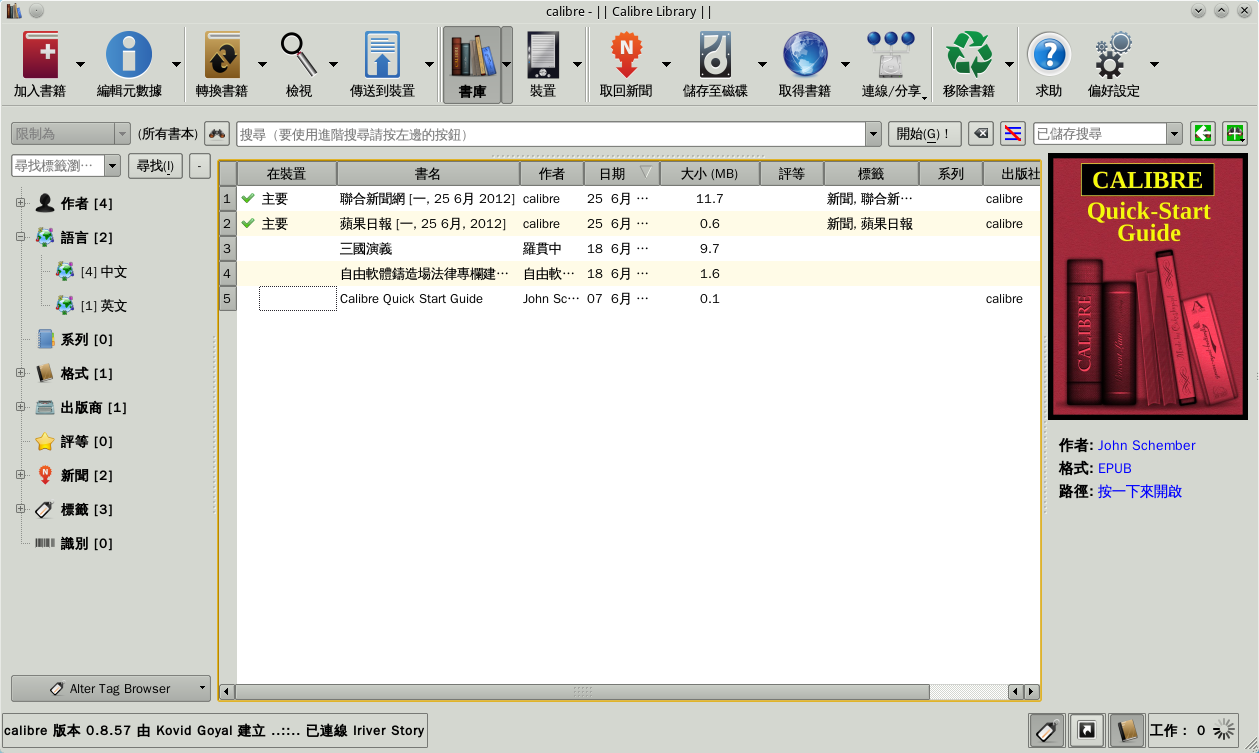
Task: Expand the 標籤 [3] tree node
Action: (x=20, y=509)
